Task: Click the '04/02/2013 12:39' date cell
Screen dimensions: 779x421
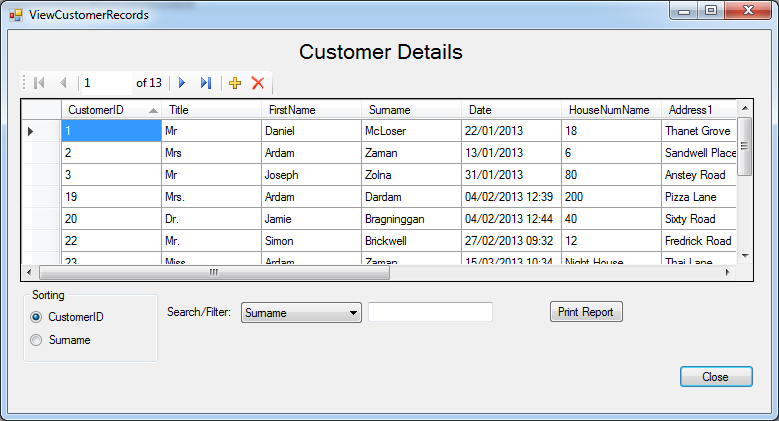Action: (511, 197)
